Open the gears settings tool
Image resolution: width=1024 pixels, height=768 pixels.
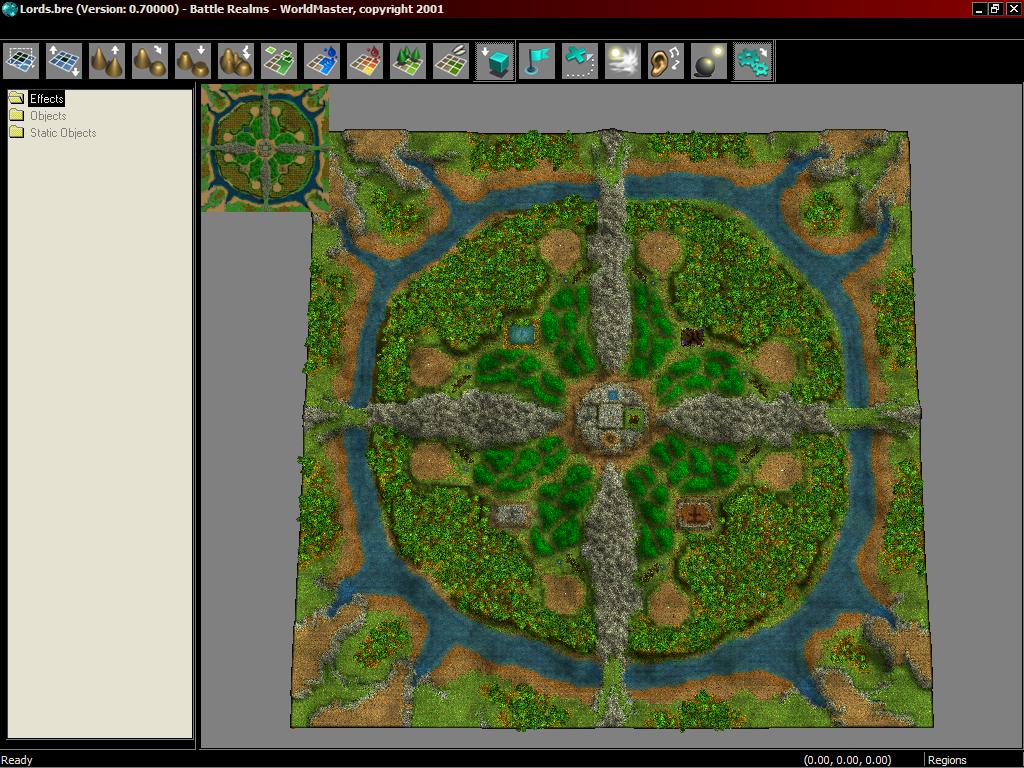pyautogui.click(x=752, y=61)
